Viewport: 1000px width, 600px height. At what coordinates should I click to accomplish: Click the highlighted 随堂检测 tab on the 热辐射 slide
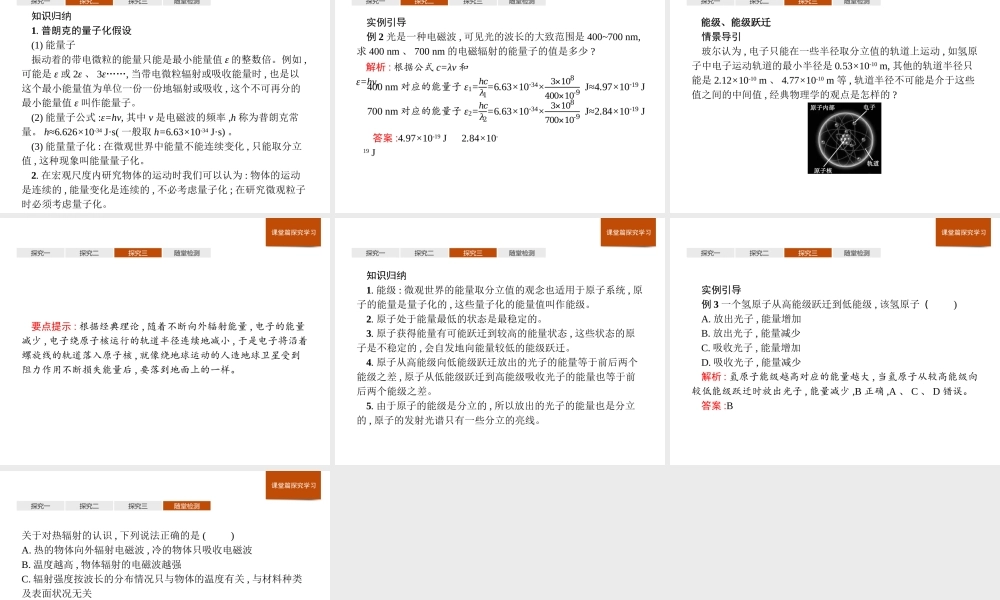coord(186,506)
